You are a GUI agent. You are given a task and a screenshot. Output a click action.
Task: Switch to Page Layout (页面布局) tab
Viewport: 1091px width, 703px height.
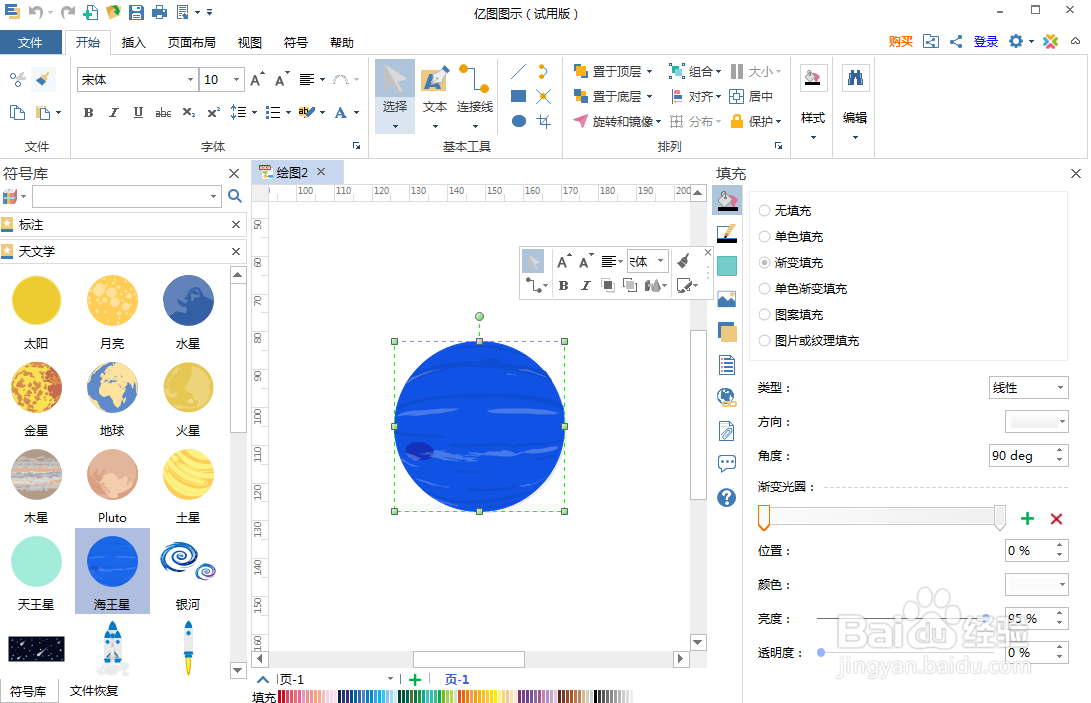(191, 42)
